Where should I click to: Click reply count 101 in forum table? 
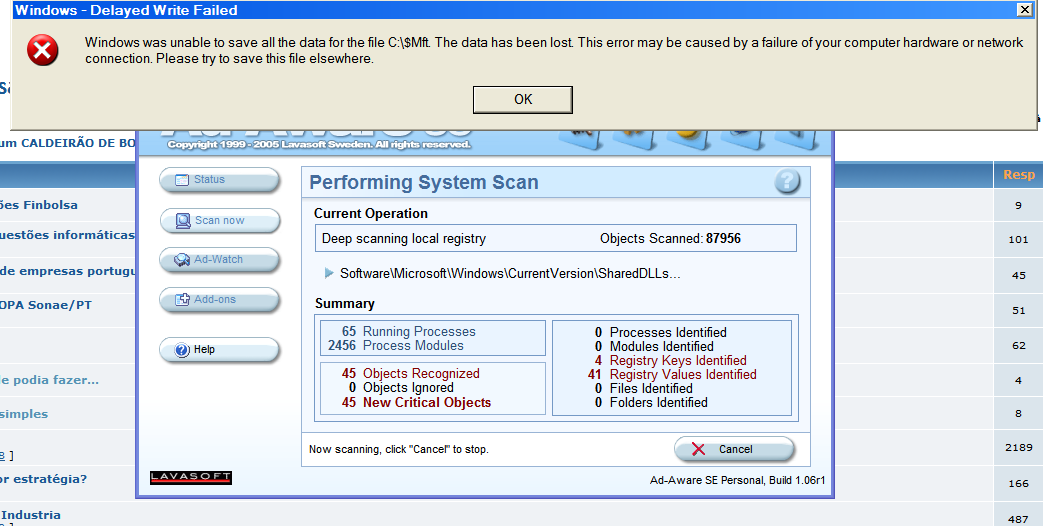point(1018,239)
